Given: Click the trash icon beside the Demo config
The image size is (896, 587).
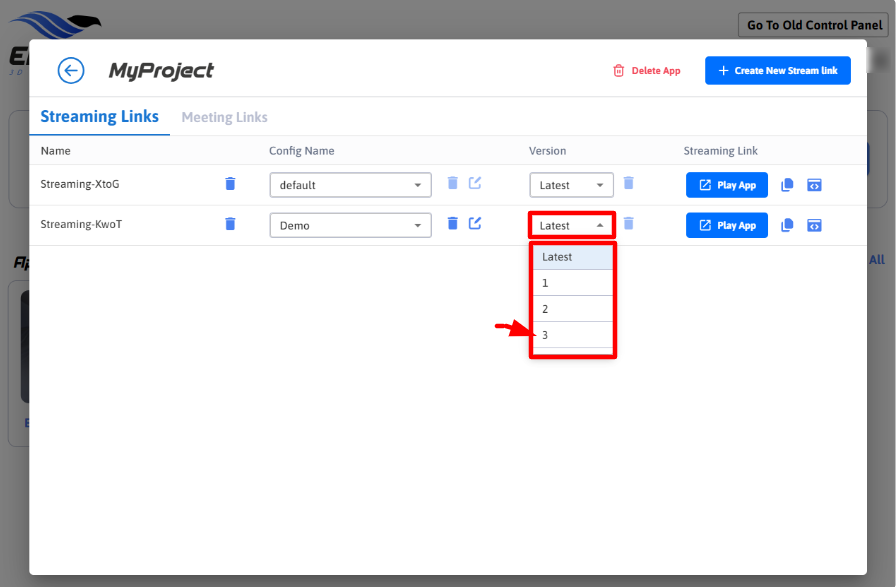Looking at the screenshot, I should [x=453, y=224].
